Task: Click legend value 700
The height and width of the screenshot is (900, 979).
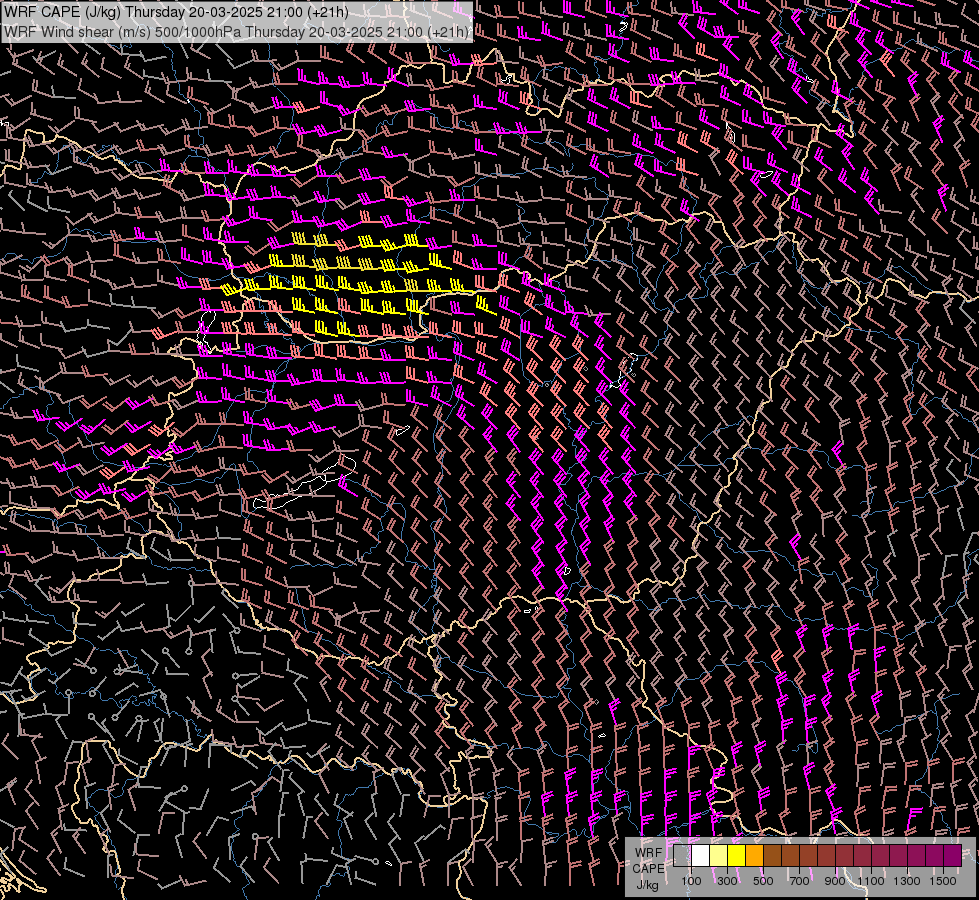Action: click(x=799, y=881)
